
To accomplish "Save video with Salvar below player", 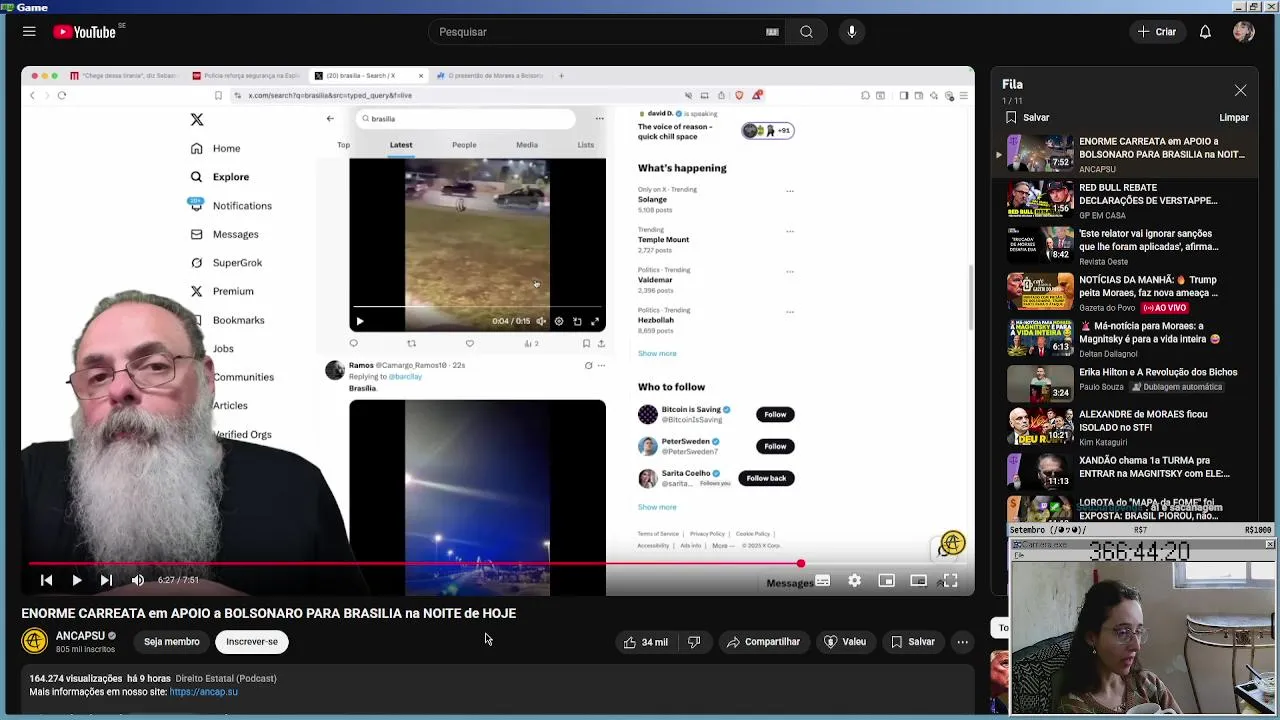I will [x=912, y=642].
